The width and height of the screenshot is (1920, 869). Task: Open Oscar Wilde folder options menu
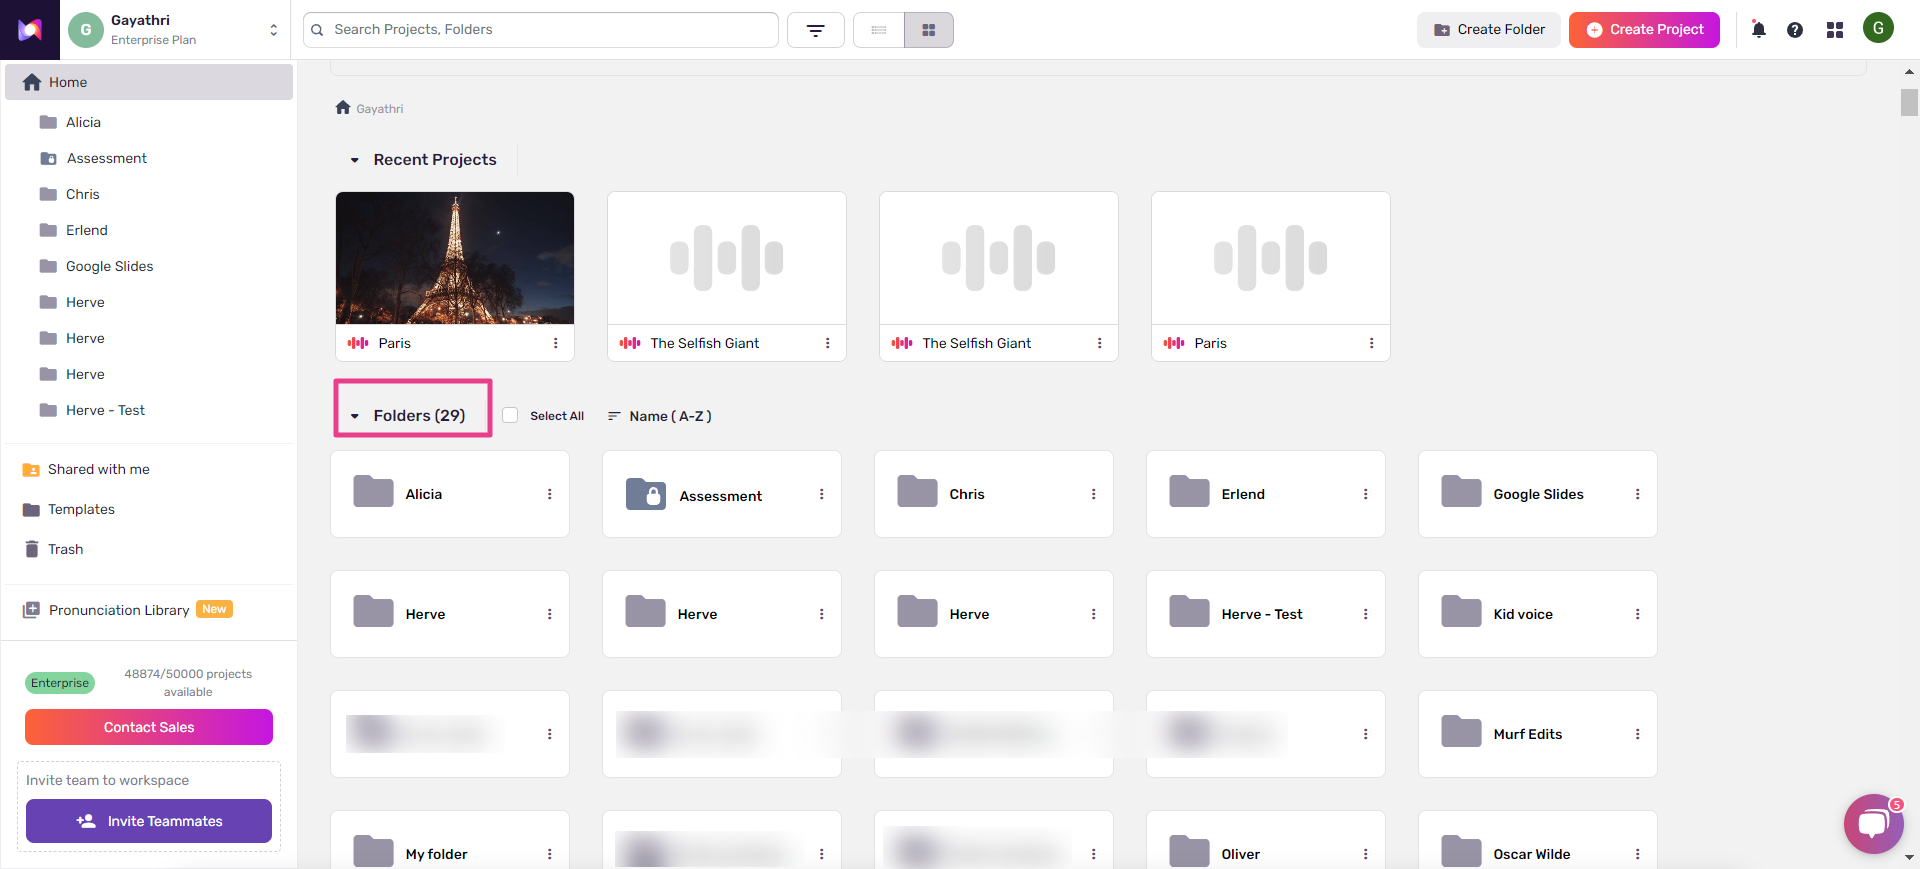click(1638, 854)
